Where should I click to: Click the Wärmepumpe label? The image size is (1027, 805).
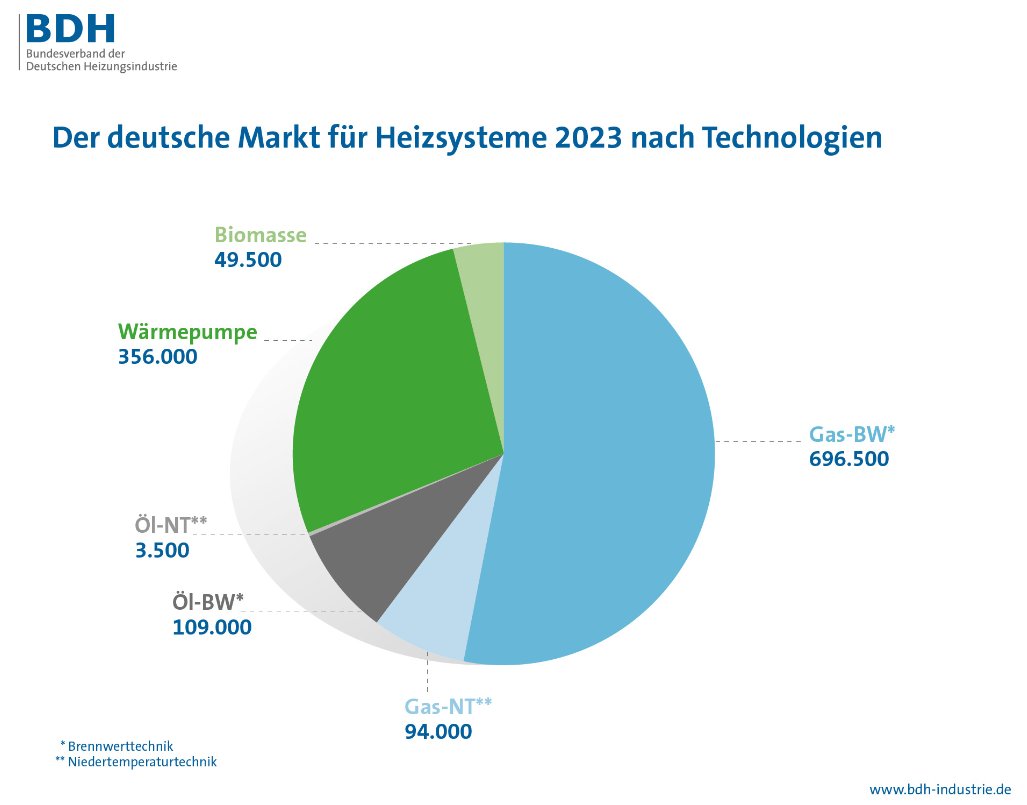coord(188,332)
